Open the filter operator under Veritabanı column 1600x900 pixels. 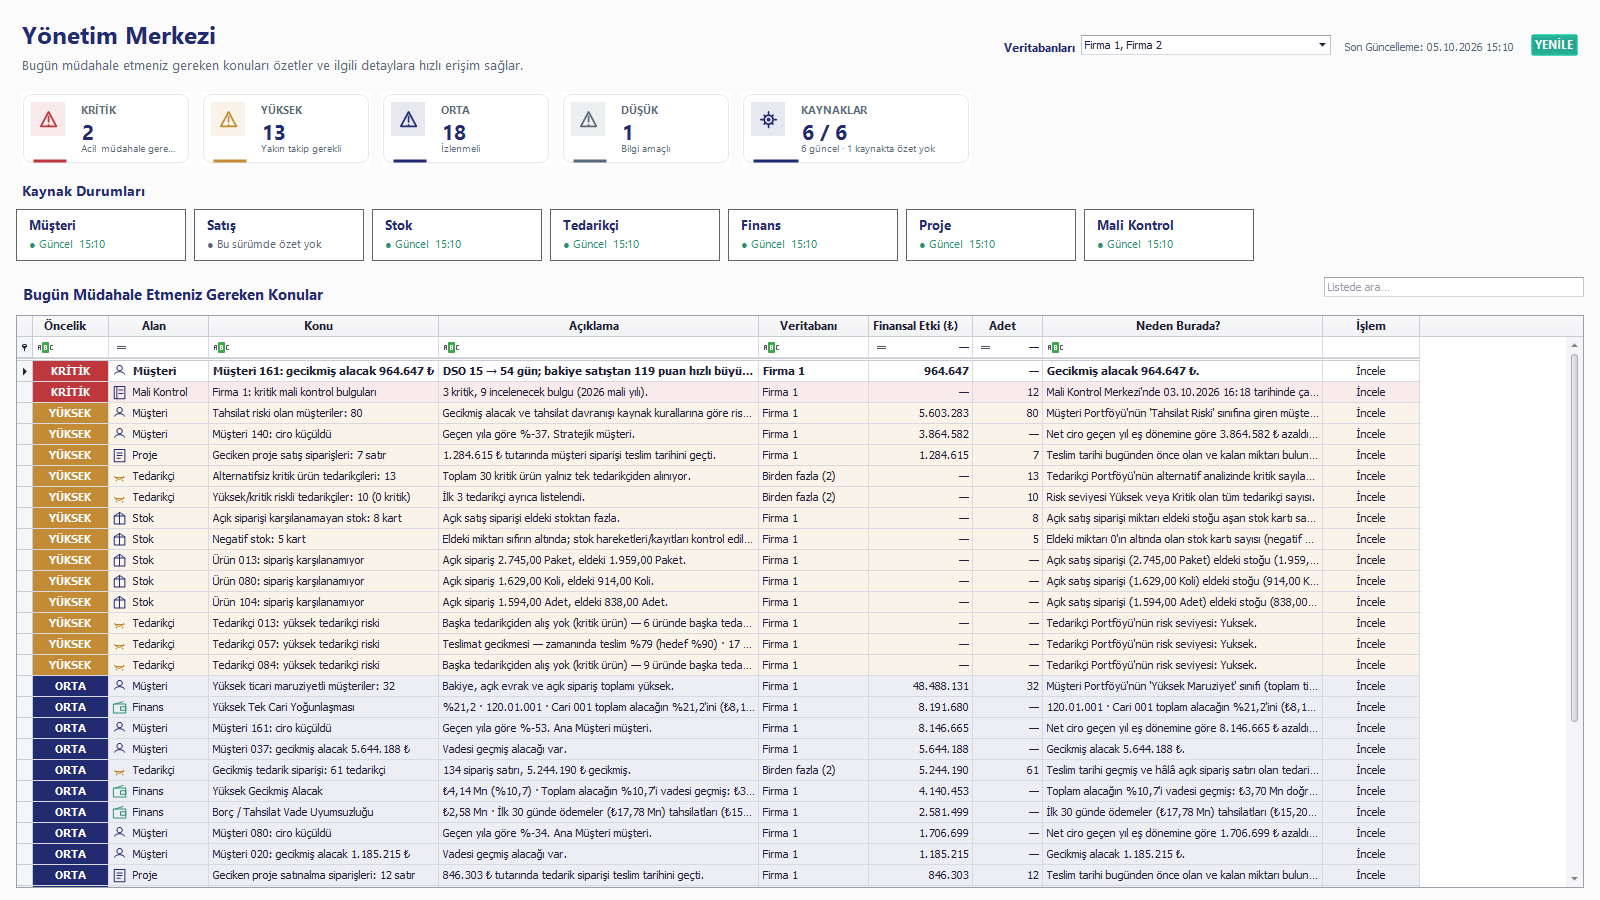[771, 347]
